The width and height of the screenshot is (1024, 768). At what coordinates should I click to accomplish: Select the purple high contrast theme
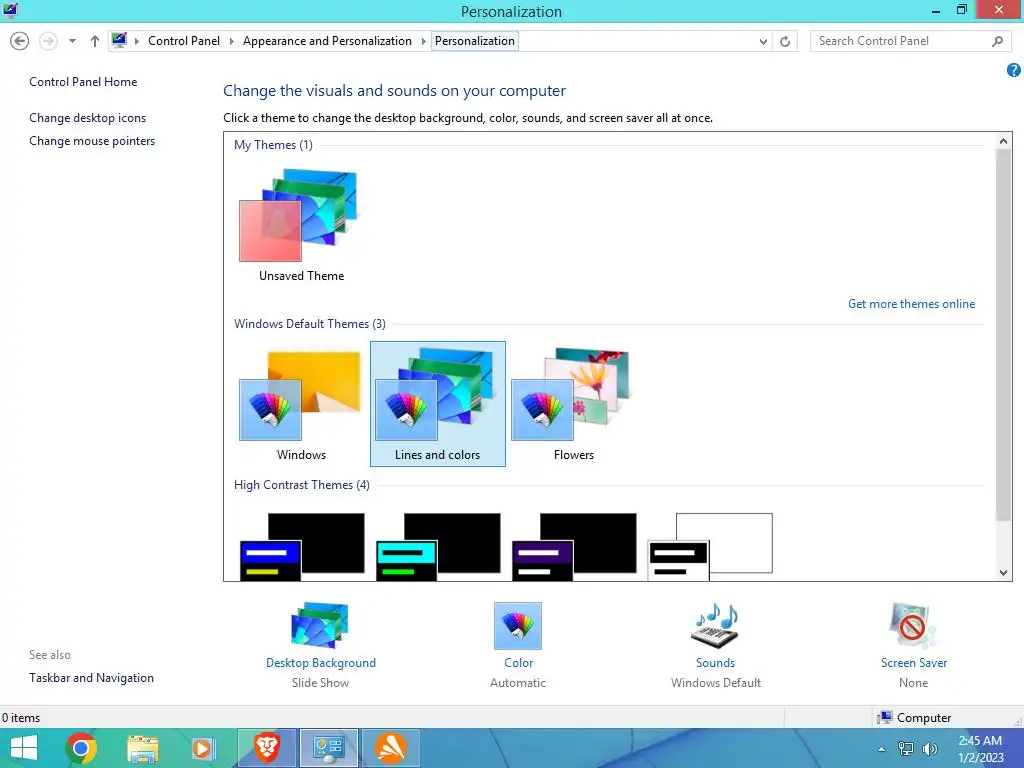(x=574, y=547)
